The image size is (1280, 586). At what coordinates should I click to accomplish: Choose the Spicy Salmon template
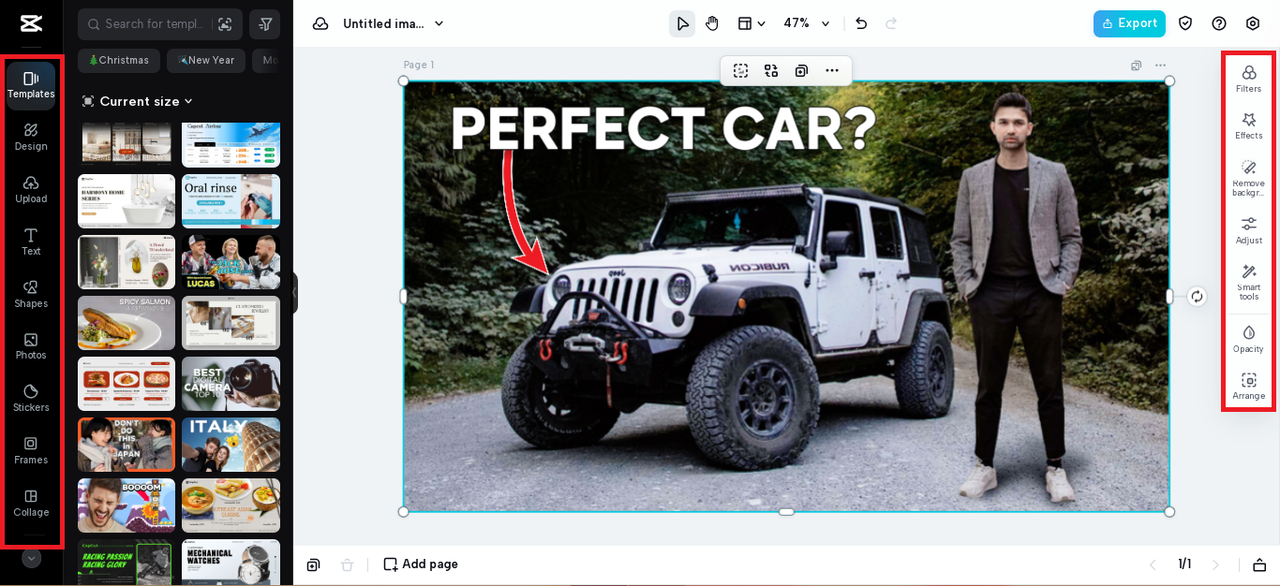click(x=127, y=322)
